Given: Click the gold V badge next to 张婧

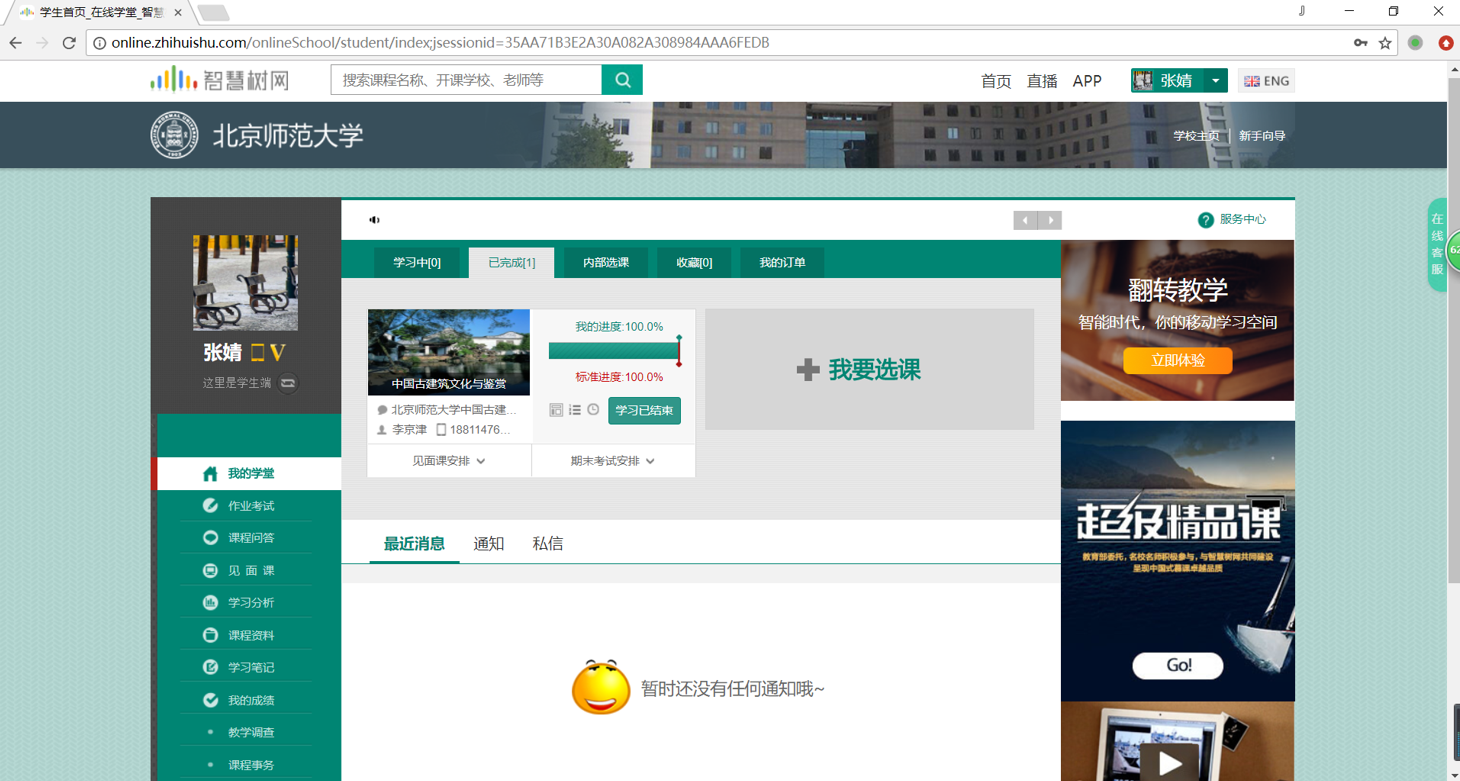Looking at the screenshot, I should pos(278,352).
